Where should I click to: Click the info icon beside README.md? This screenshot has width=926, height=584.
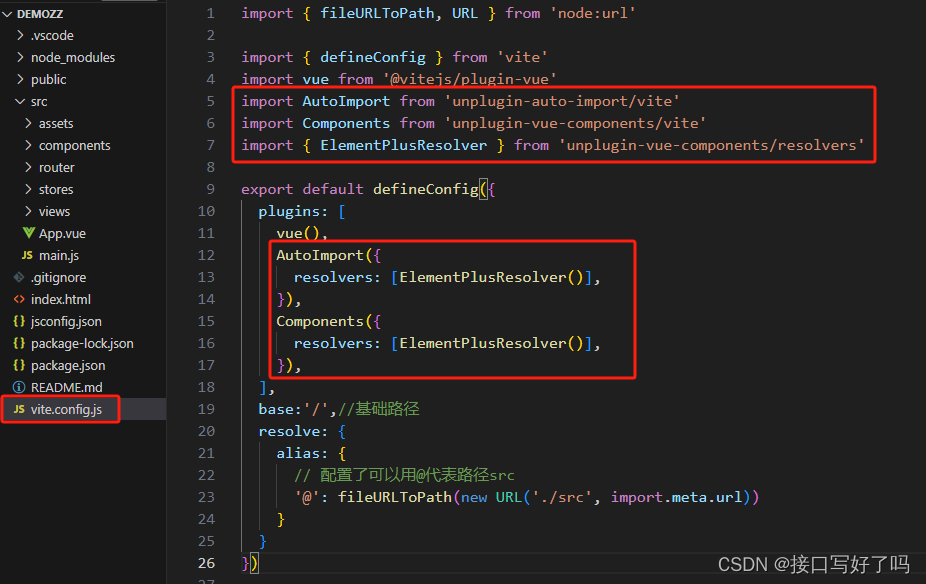click(19, 387)
